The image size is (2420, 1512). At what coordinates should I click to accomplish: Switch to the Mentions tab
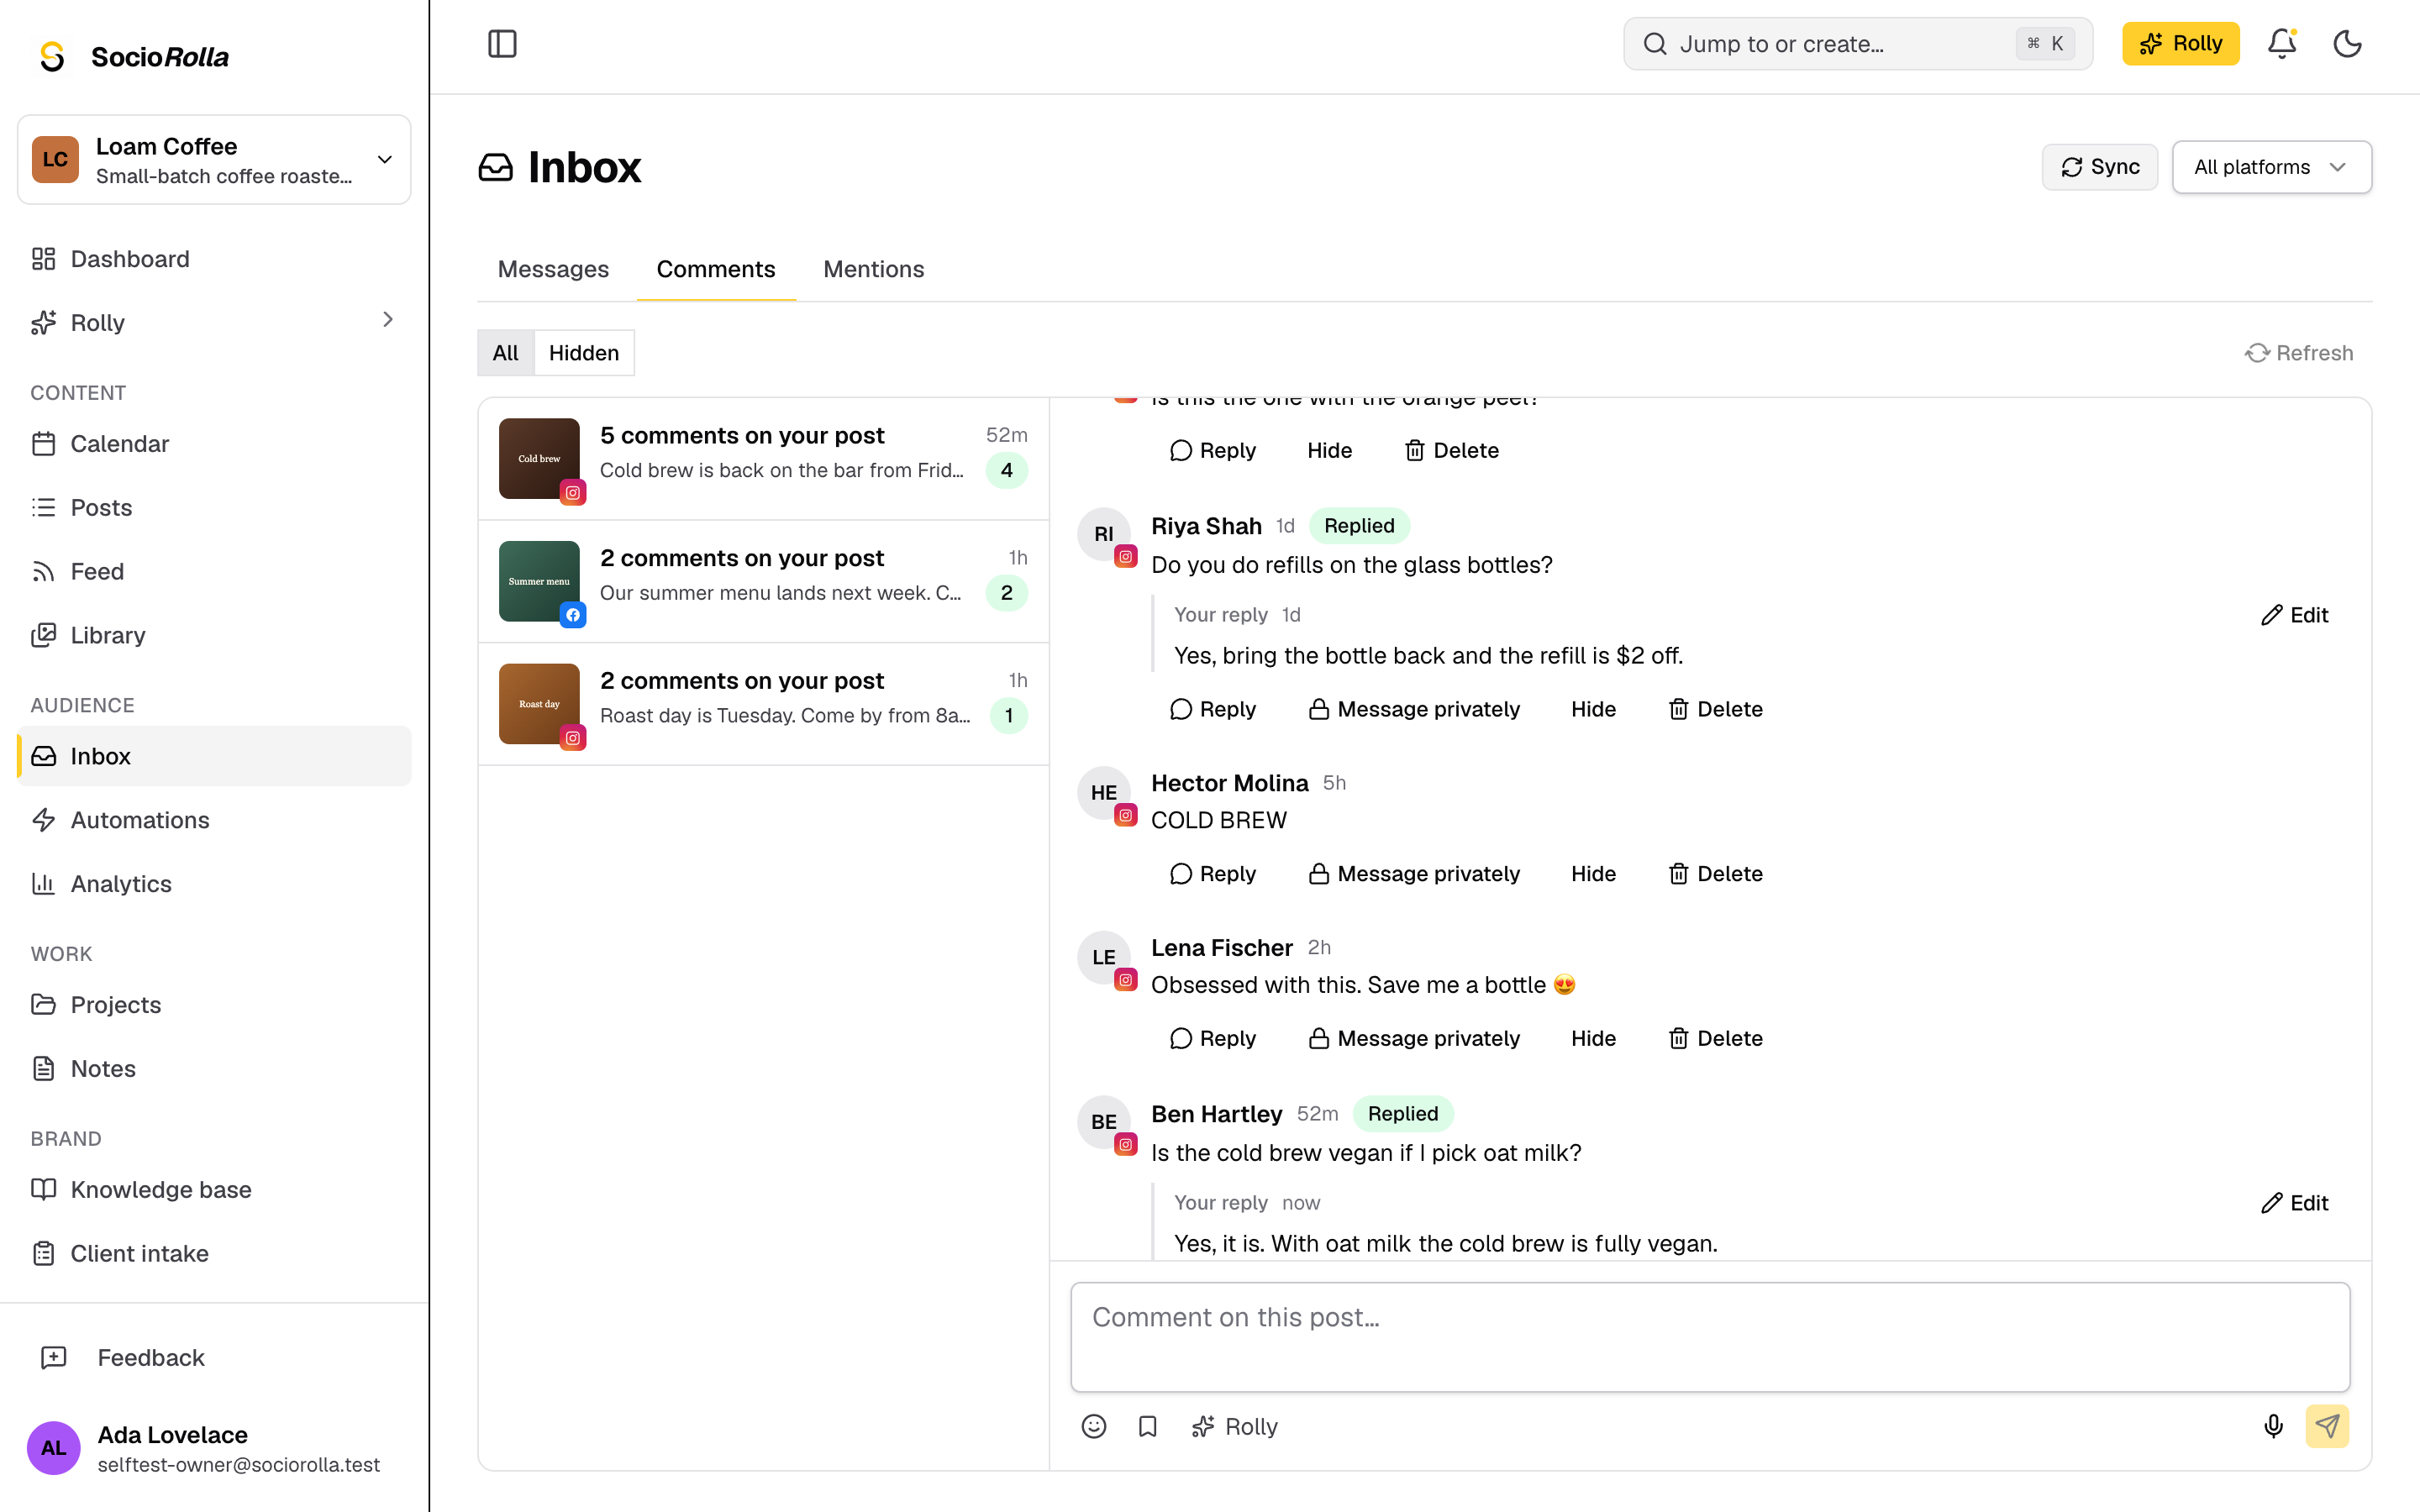pyautogui.click(x=873, y=269)
